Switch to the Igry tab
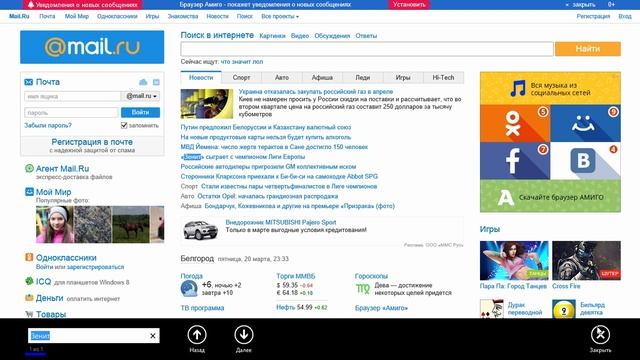The height and width of the screenshot is (360, 640). pyautogui.click(x=403, y=77)
